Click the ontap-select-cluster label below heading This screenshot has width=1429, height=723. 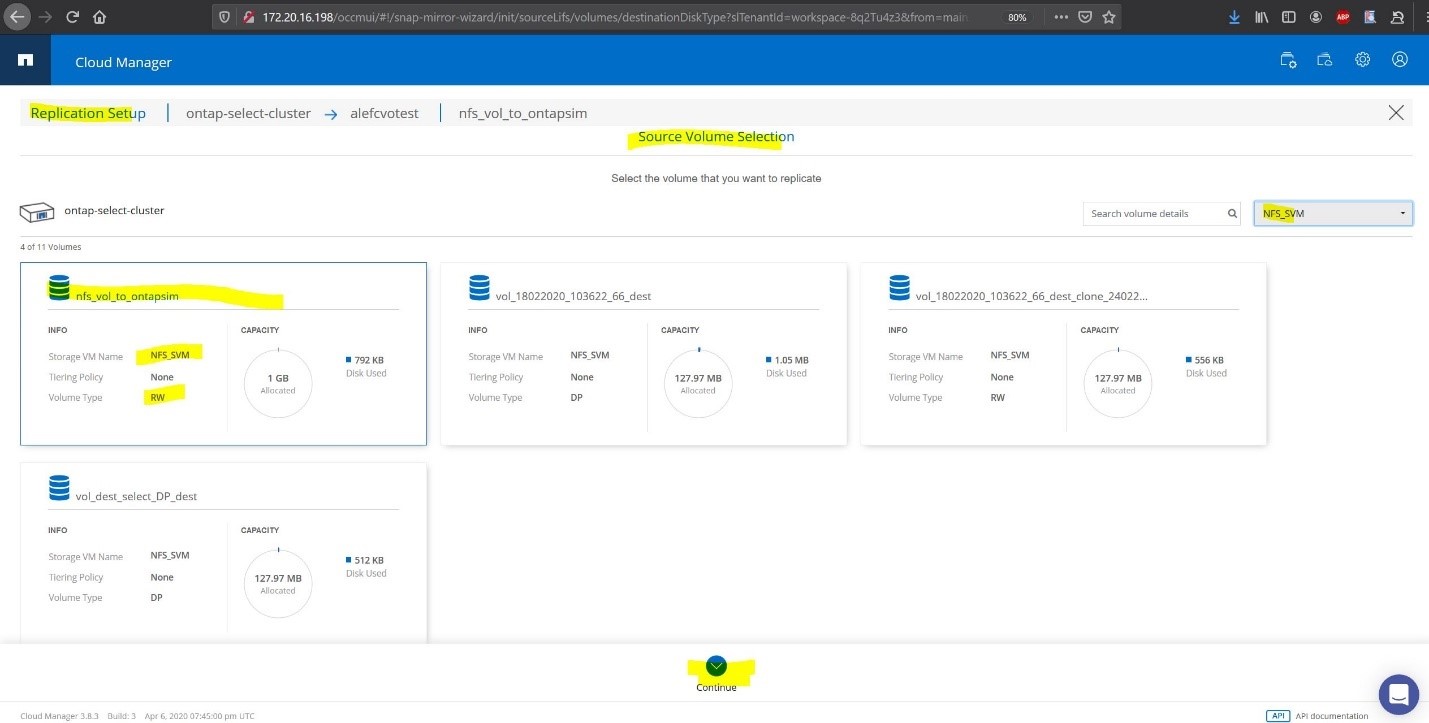(114, 211)
